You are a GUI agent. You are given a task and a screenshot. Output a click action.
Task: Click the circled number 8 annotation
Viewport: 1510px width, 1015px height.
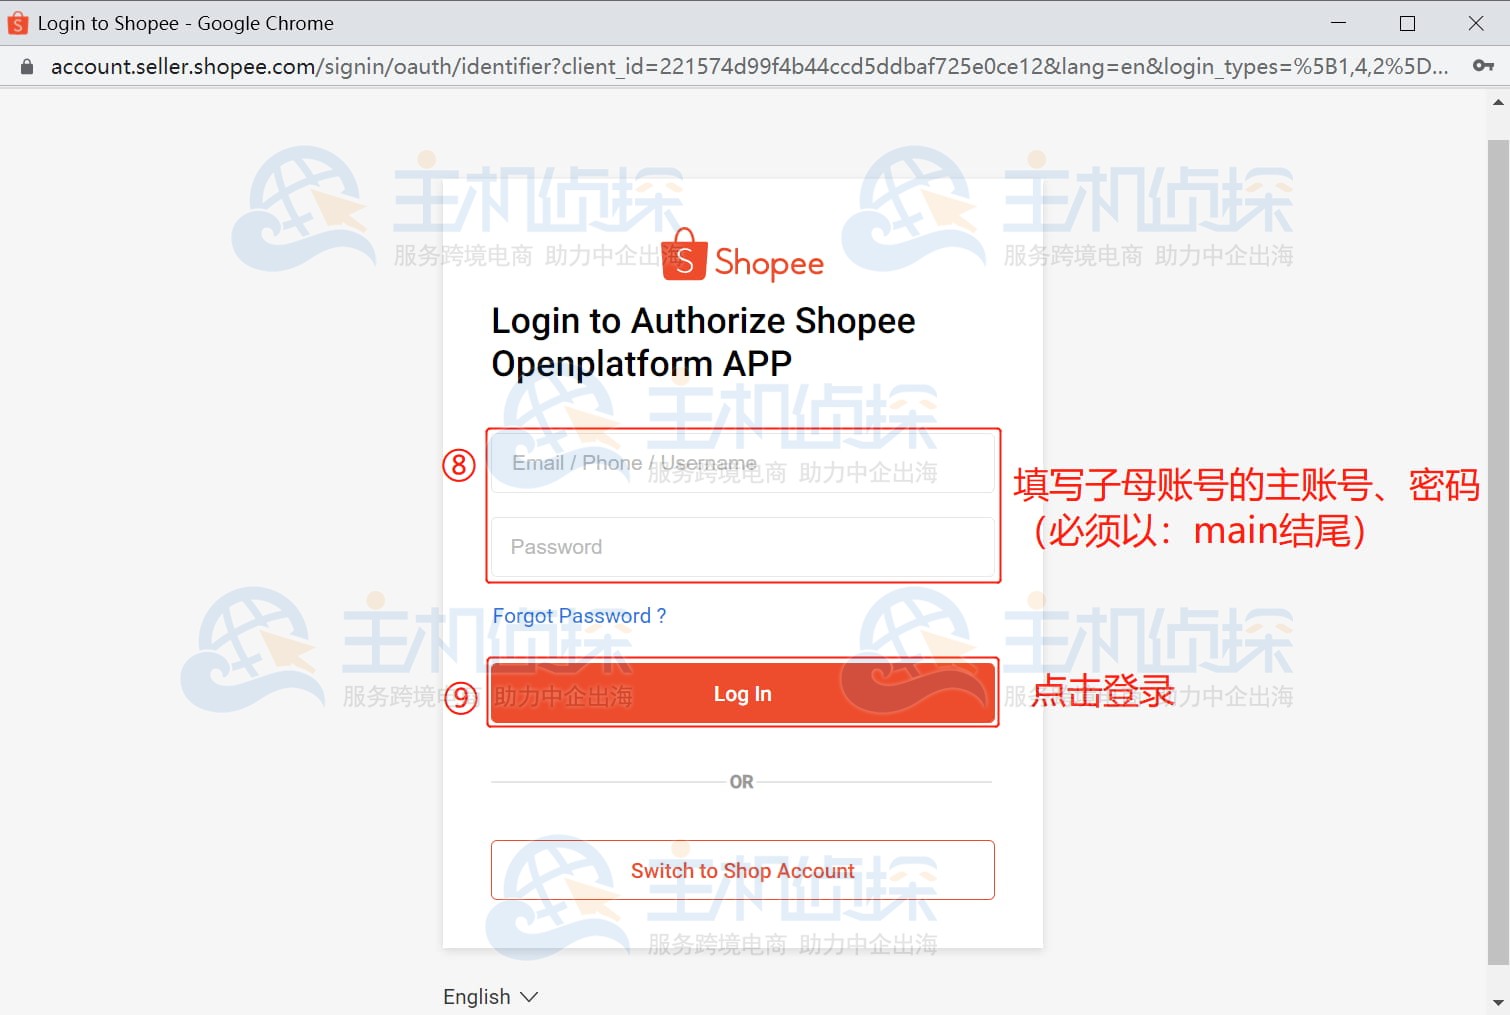pos(459,465)
